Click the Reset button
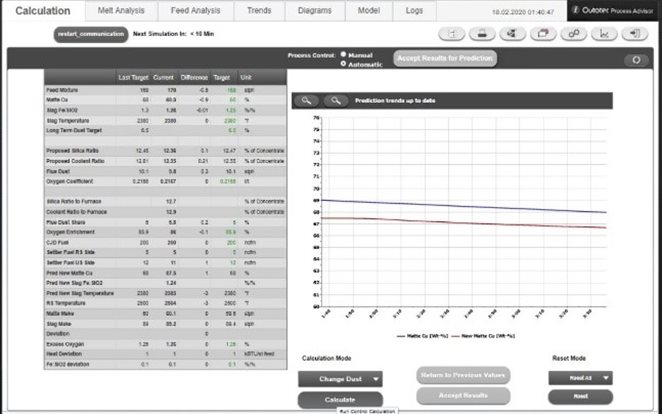The height and width of the screenshot is (414, 662). tap(581, 397)
